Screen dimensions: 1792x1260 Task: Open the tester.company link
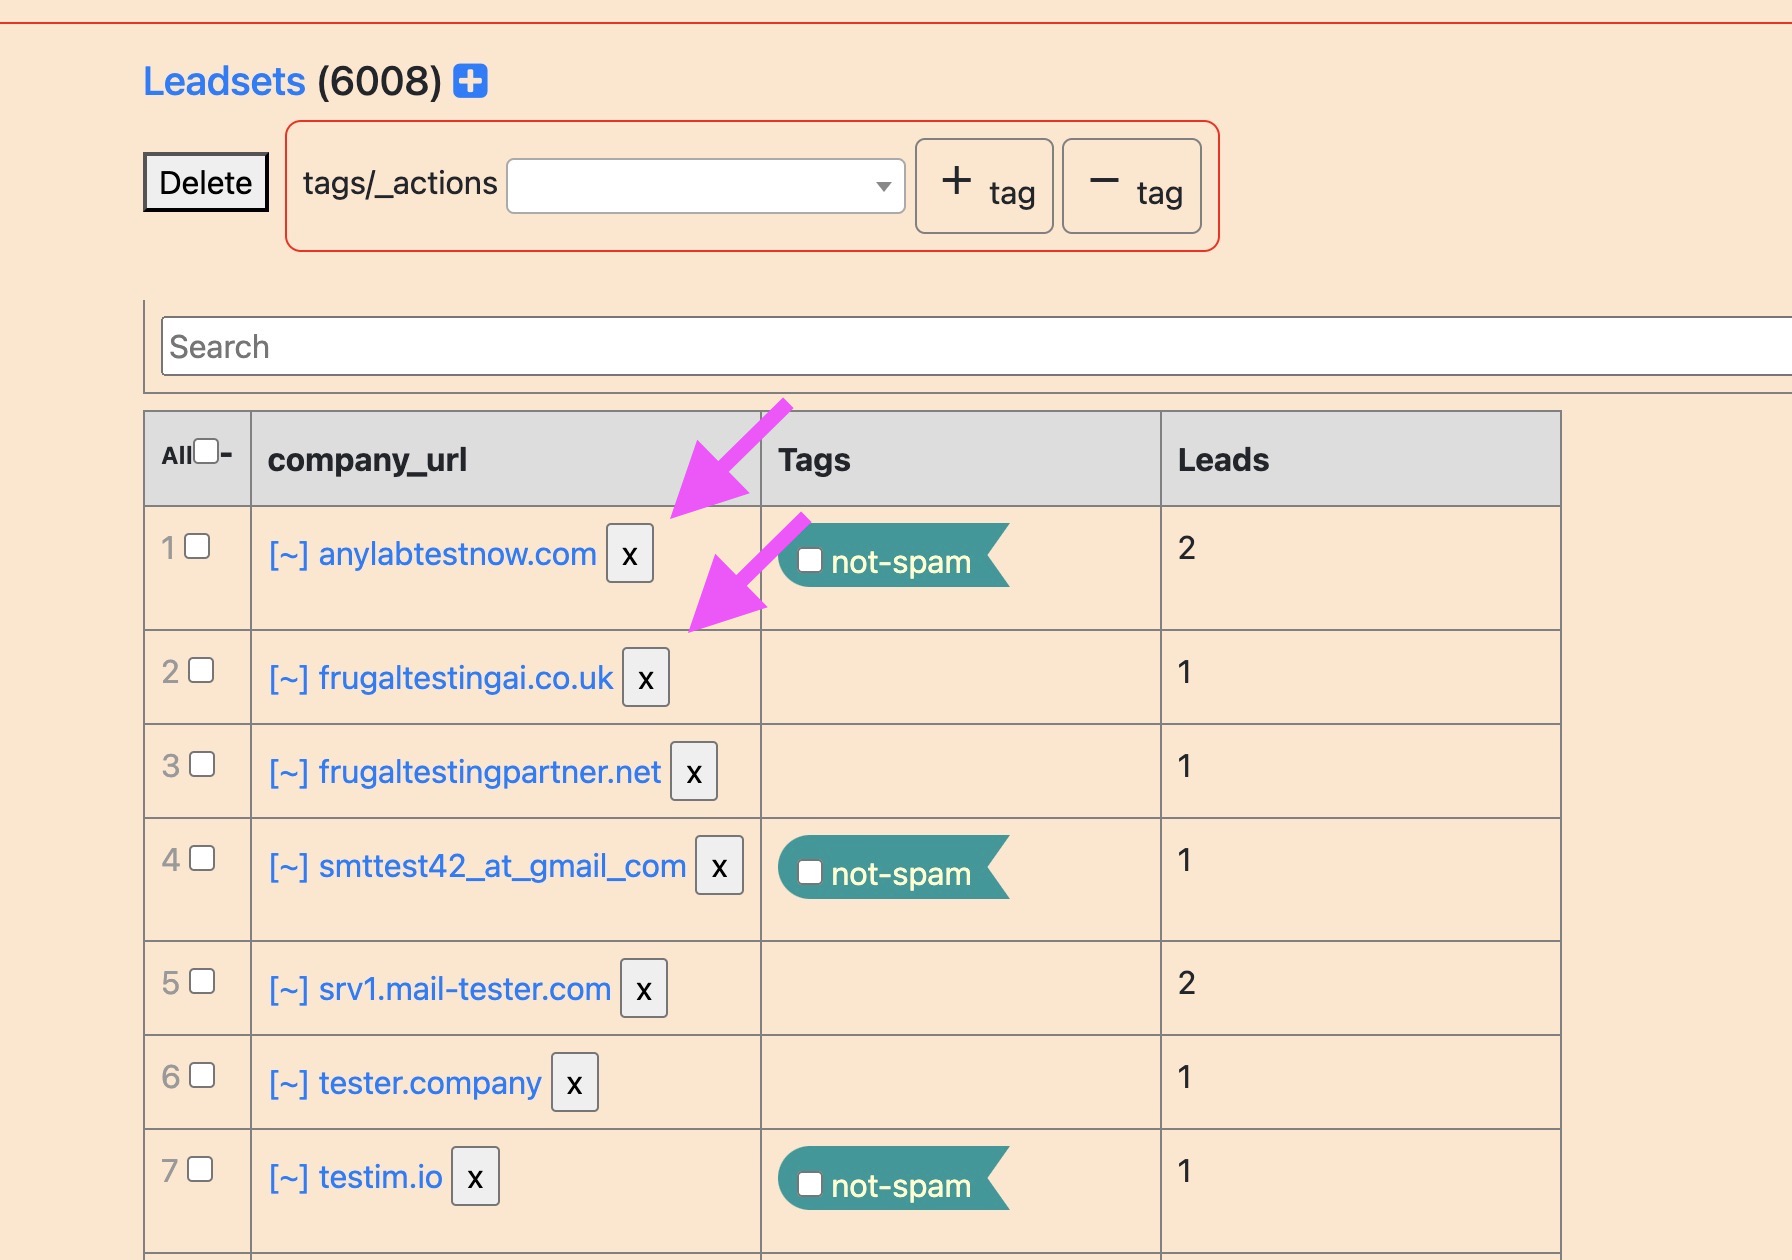[429, 1083]
